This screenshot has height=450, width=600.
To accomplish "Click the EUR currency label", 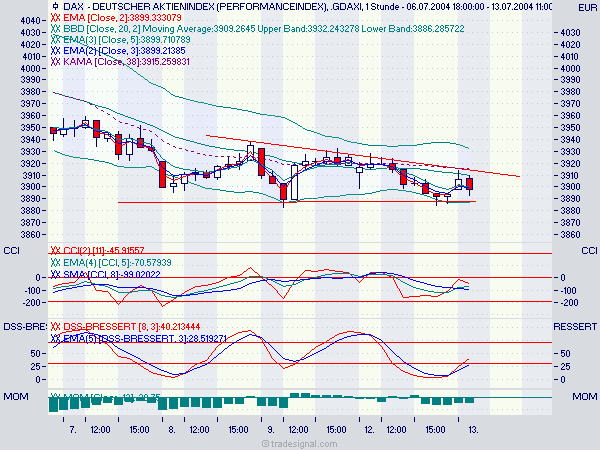I will (587, 8).
